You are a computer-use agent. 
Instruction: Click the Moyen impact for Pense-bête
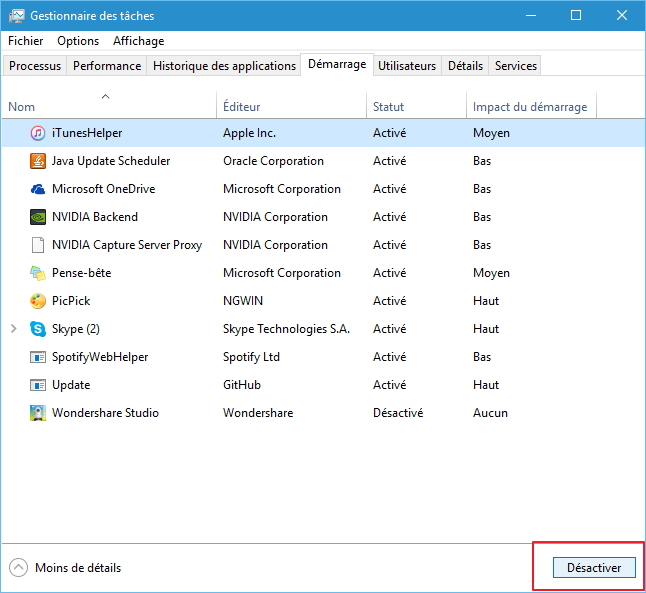(x=491, y=273)
